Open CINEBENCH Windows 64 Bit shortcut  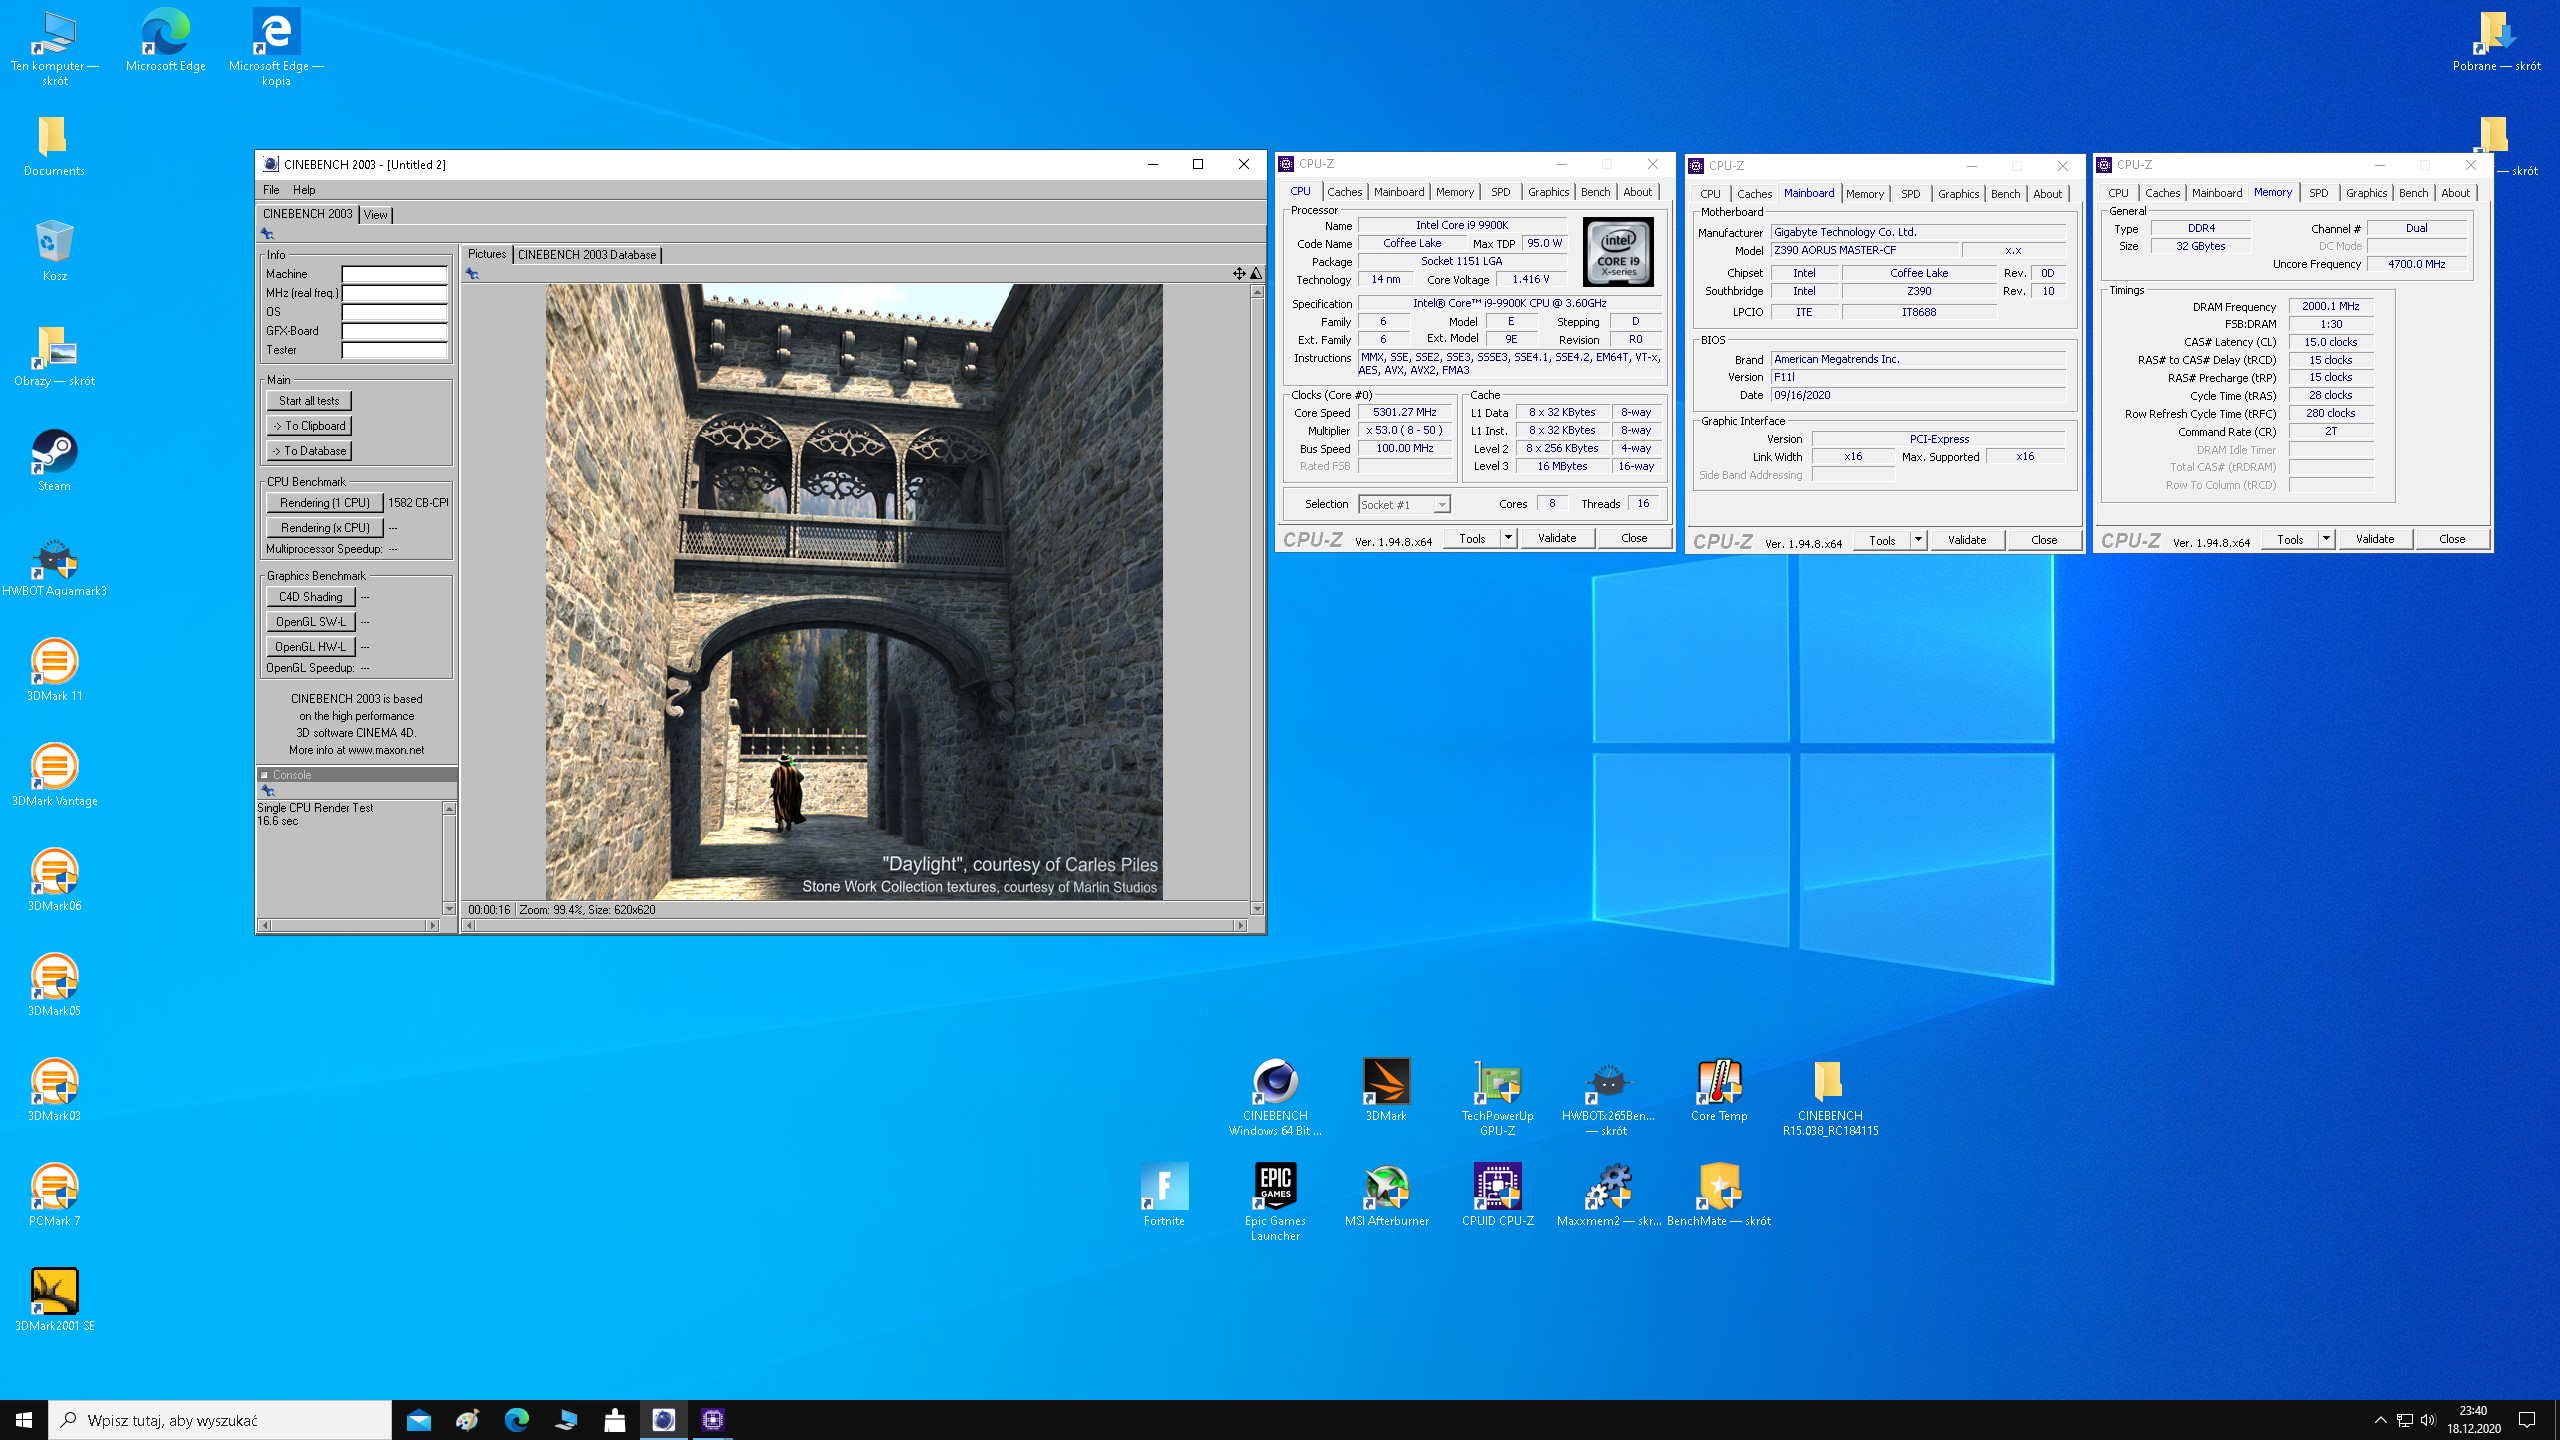1275,1098
